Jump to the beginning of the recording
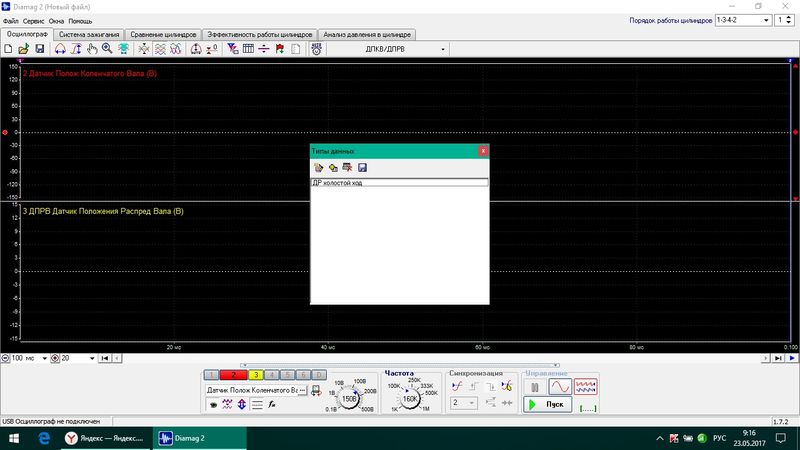The image size is (800, 450). click(105, 358)
